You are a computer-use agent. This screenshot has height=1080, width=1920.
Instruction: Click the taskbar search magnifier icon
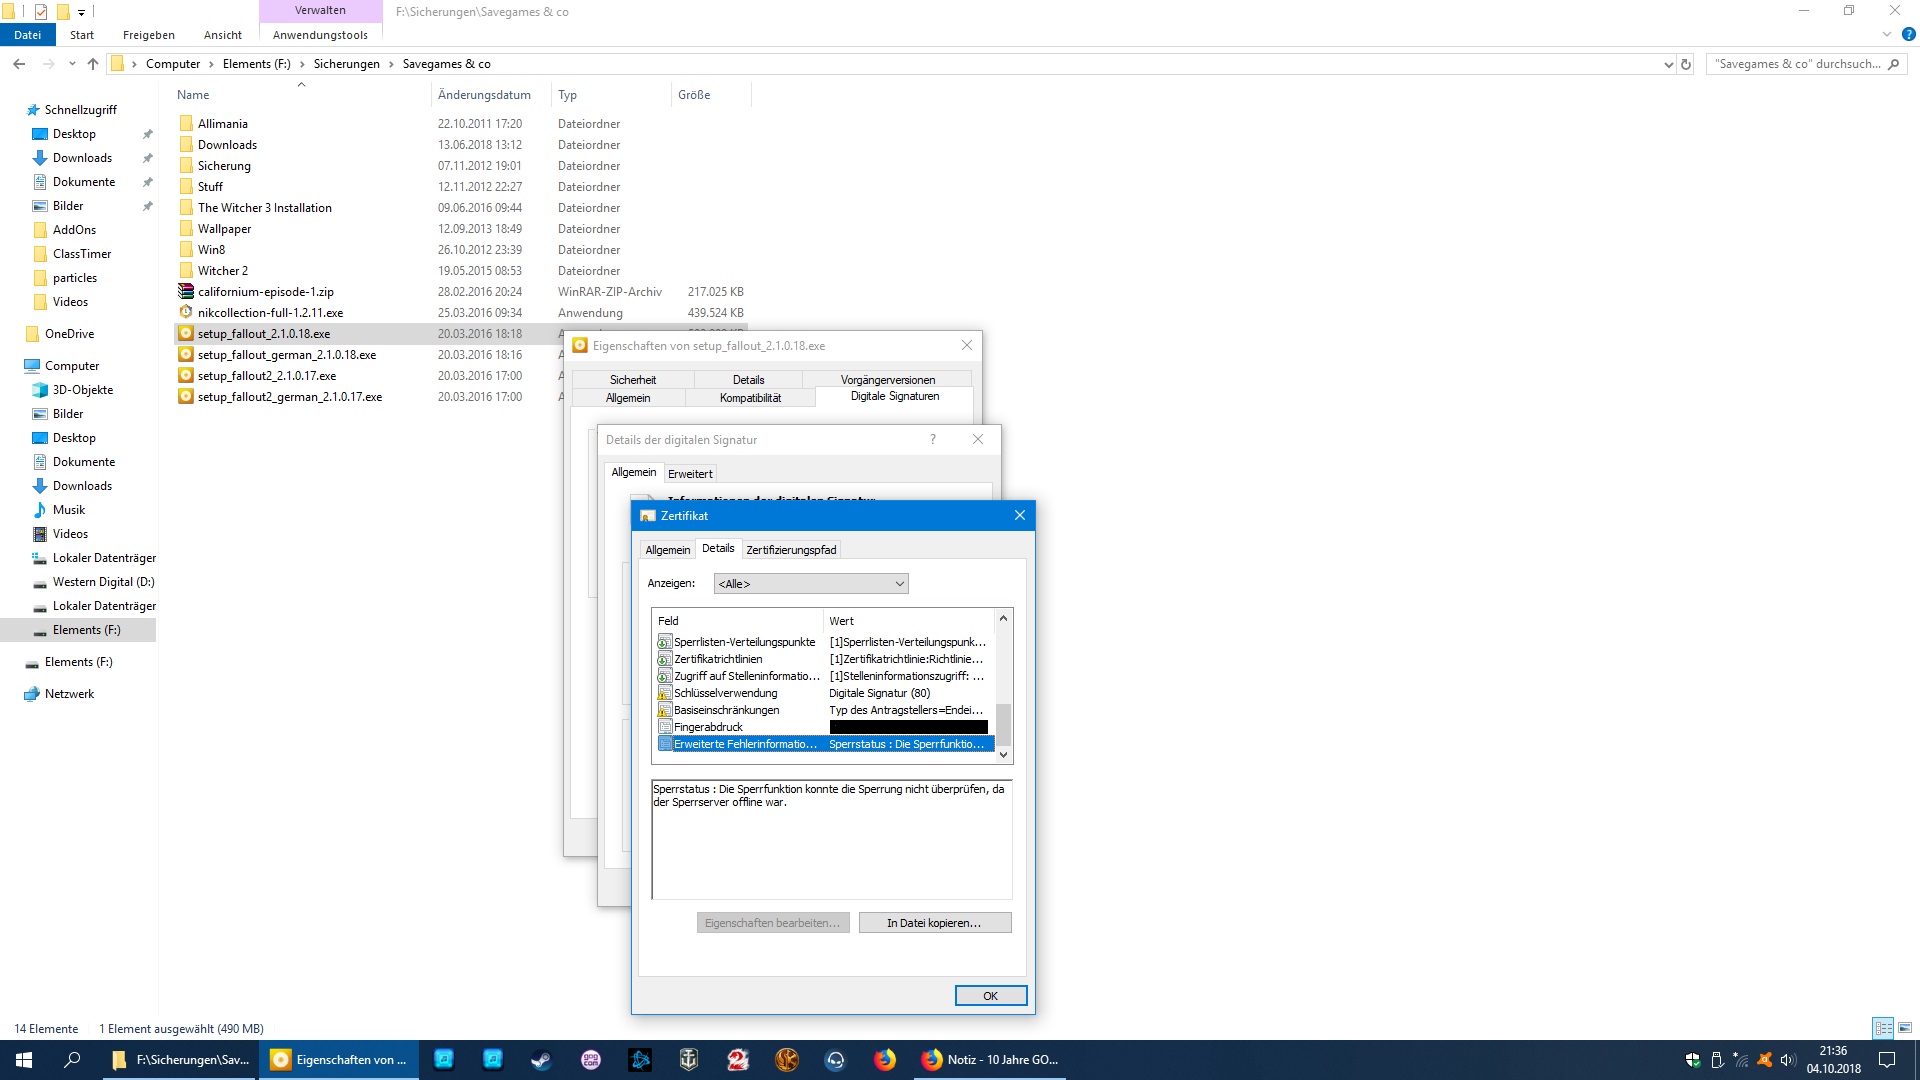(x=72, y=1060)
